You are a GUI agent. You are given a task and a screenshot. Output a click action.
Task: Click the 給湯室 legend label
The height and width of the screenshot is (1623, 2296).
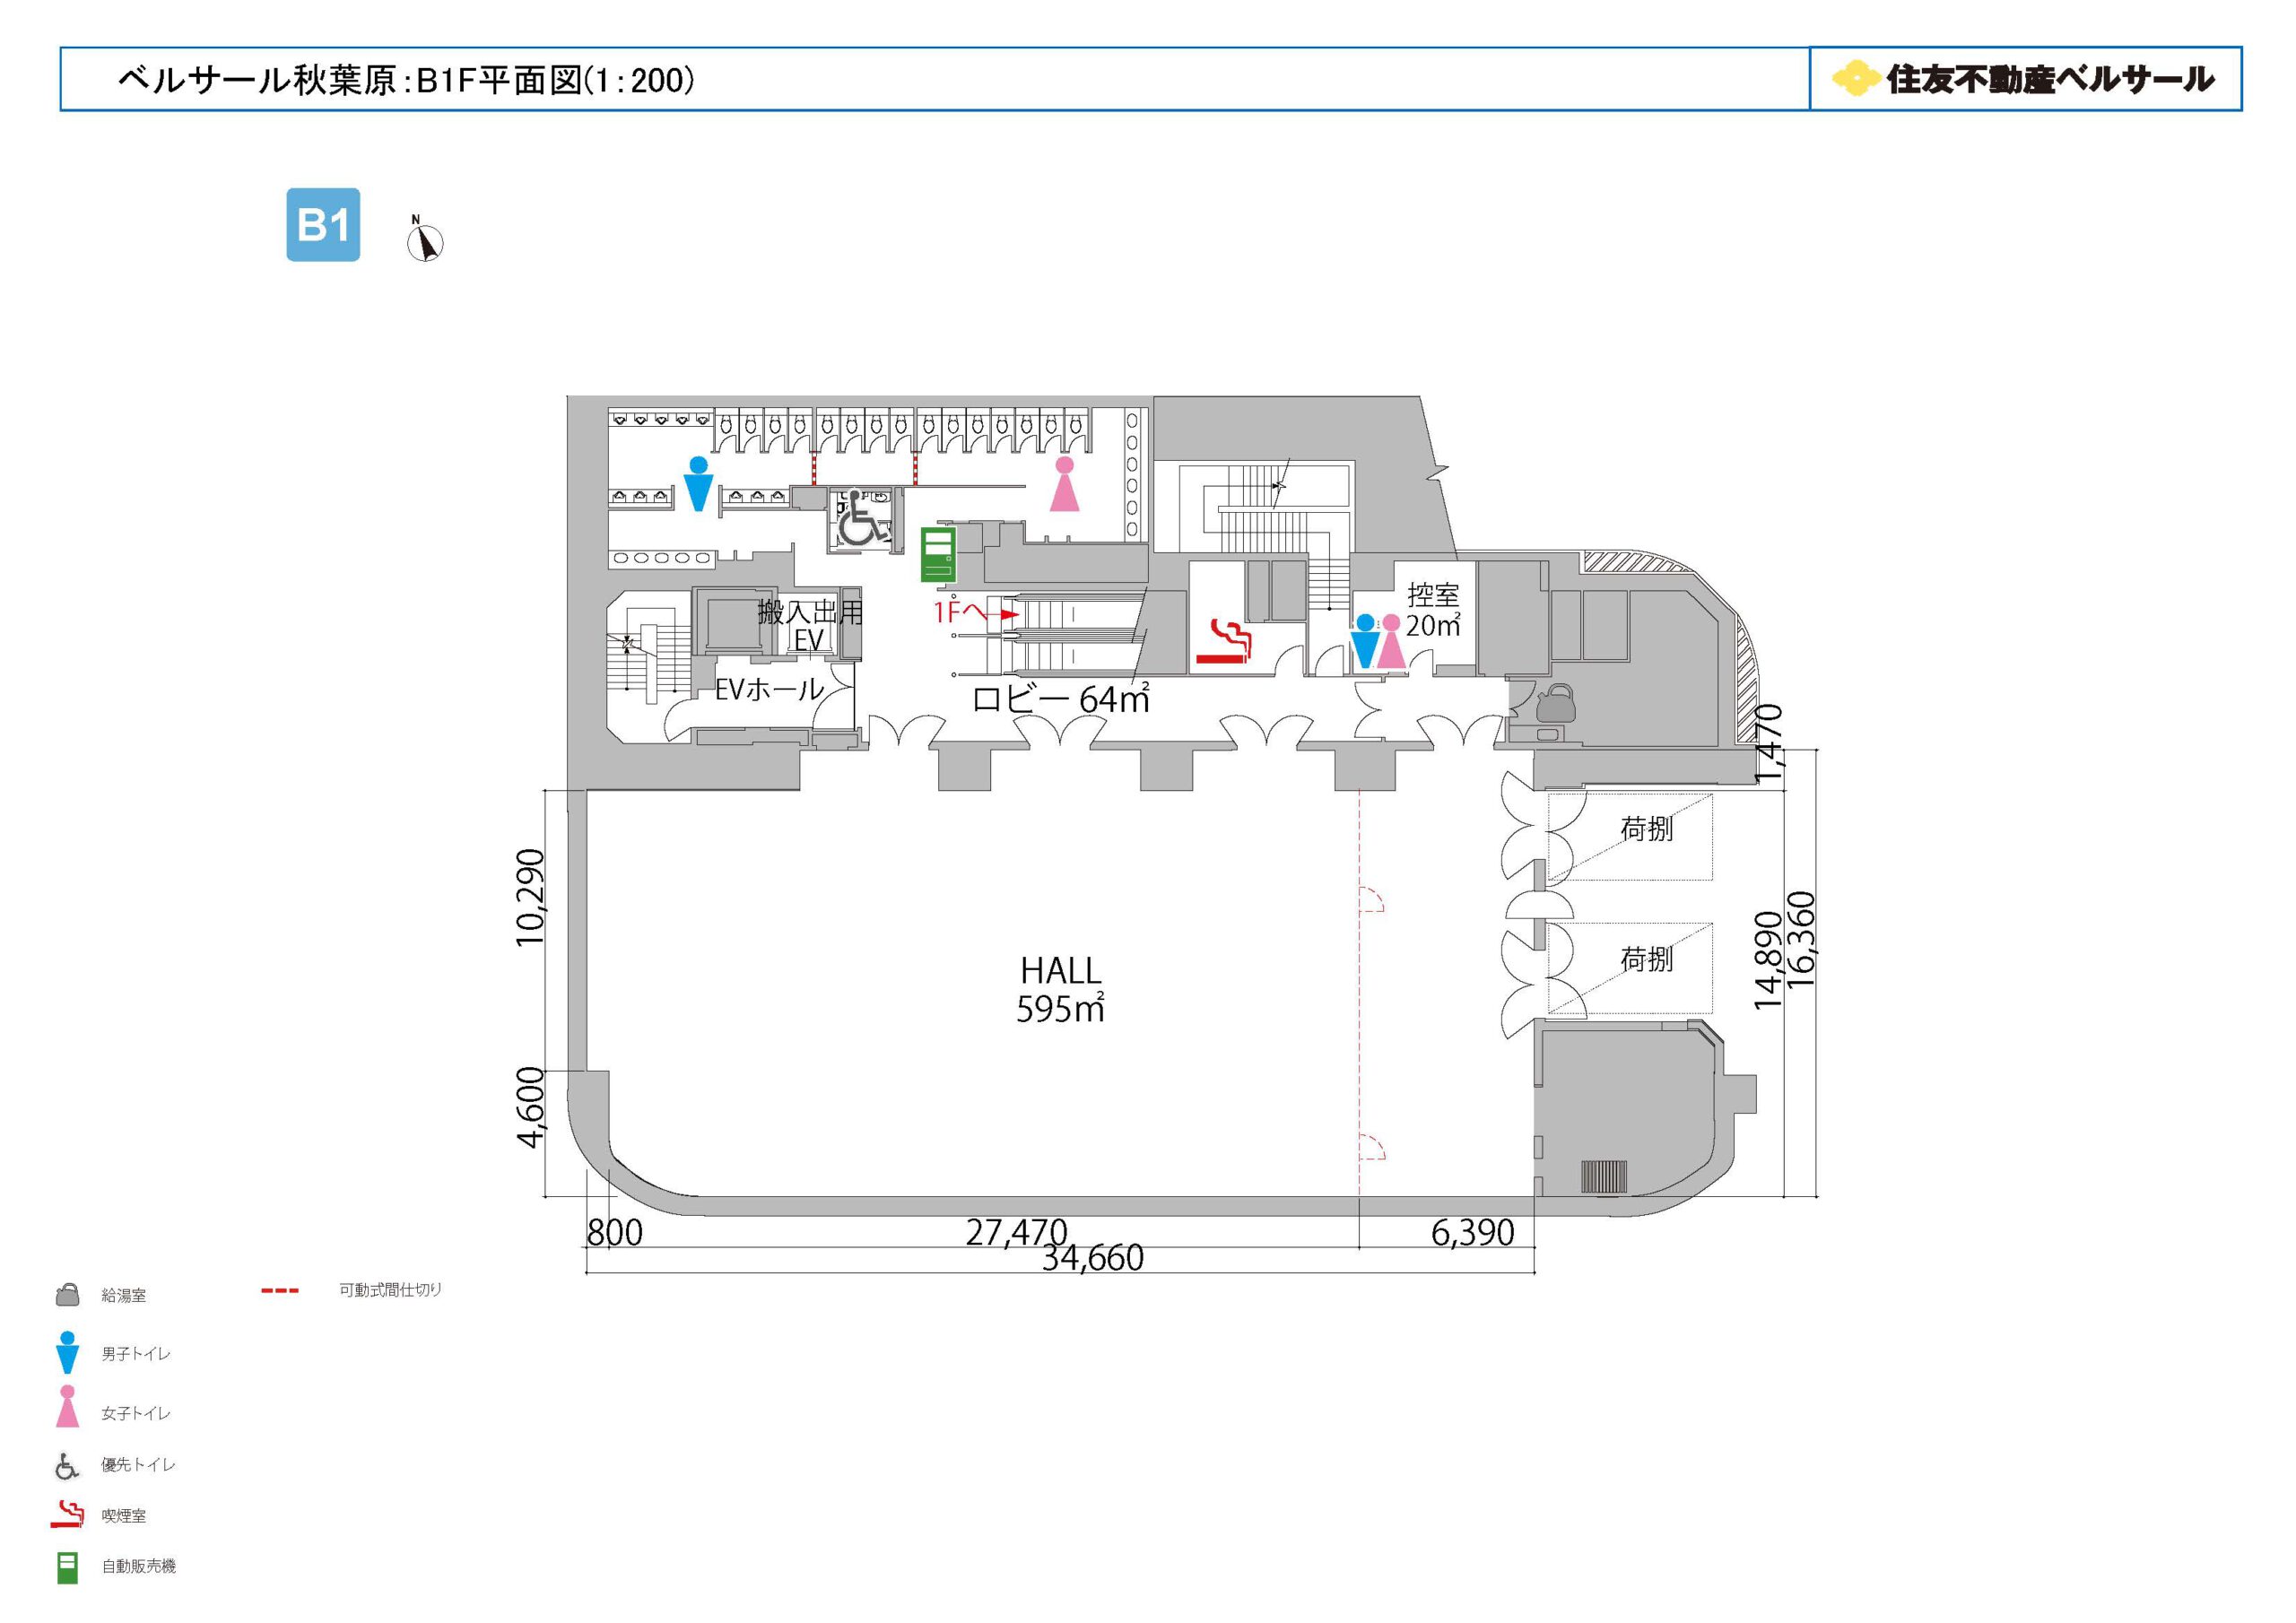[x=124, y=1295]
